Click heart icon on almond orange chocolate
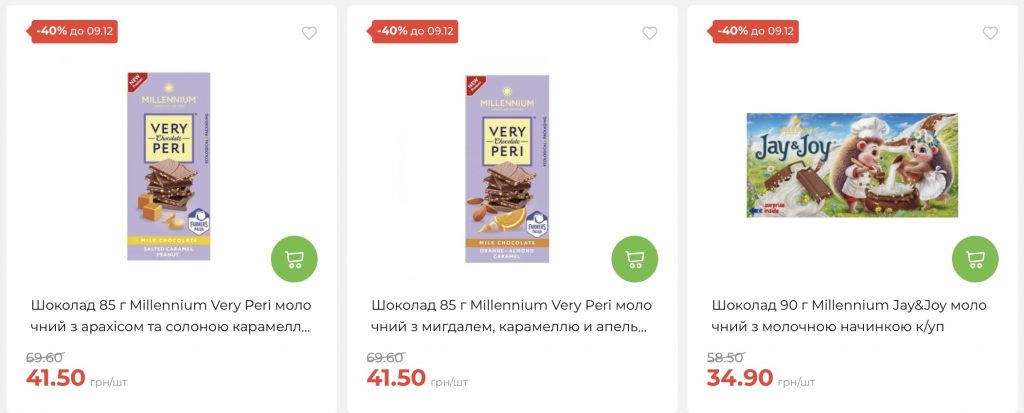Image resolution: width=1024 pixels, height=413 pixels. [650, 33]
